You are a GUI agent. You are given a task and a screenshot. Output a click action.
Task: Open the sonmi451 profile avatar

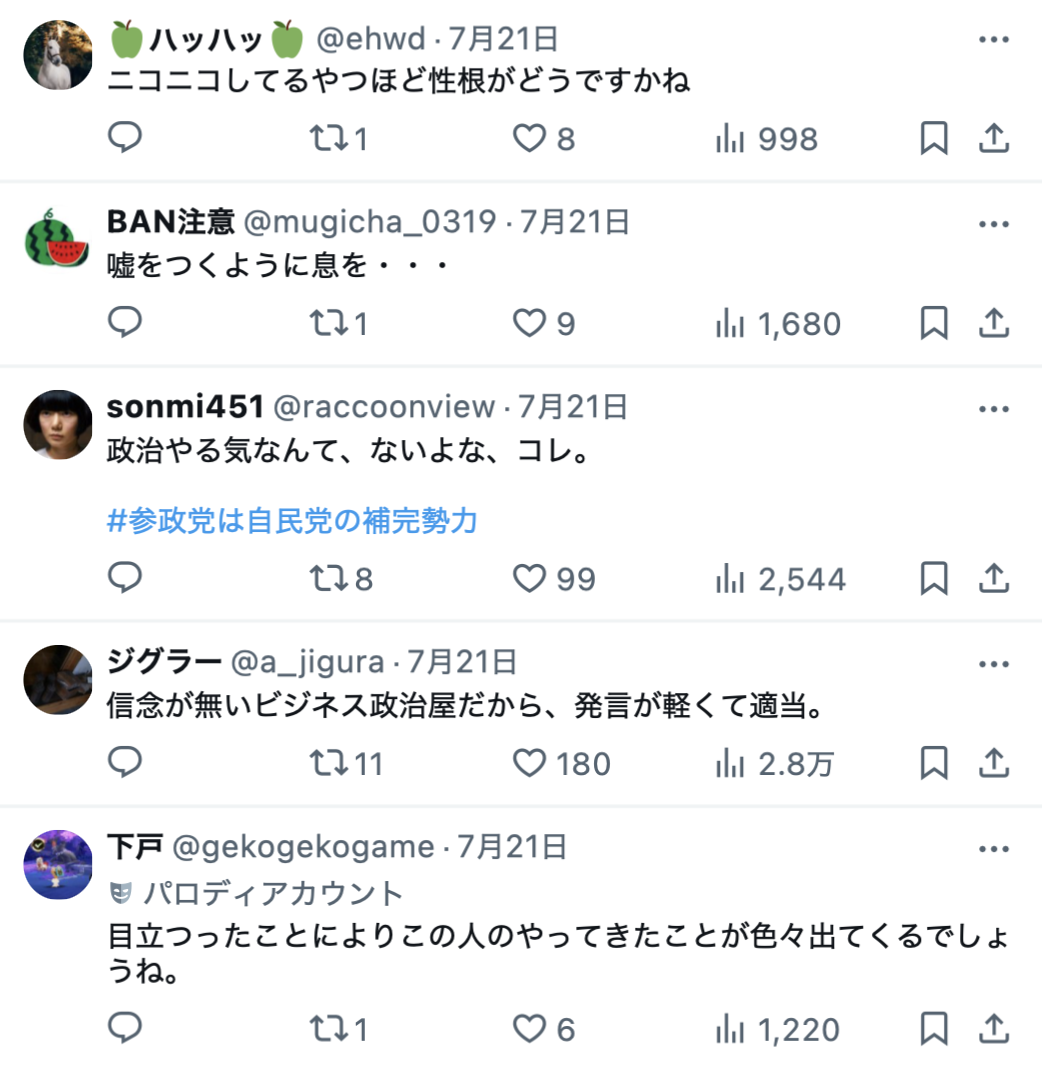pos(58,424)
